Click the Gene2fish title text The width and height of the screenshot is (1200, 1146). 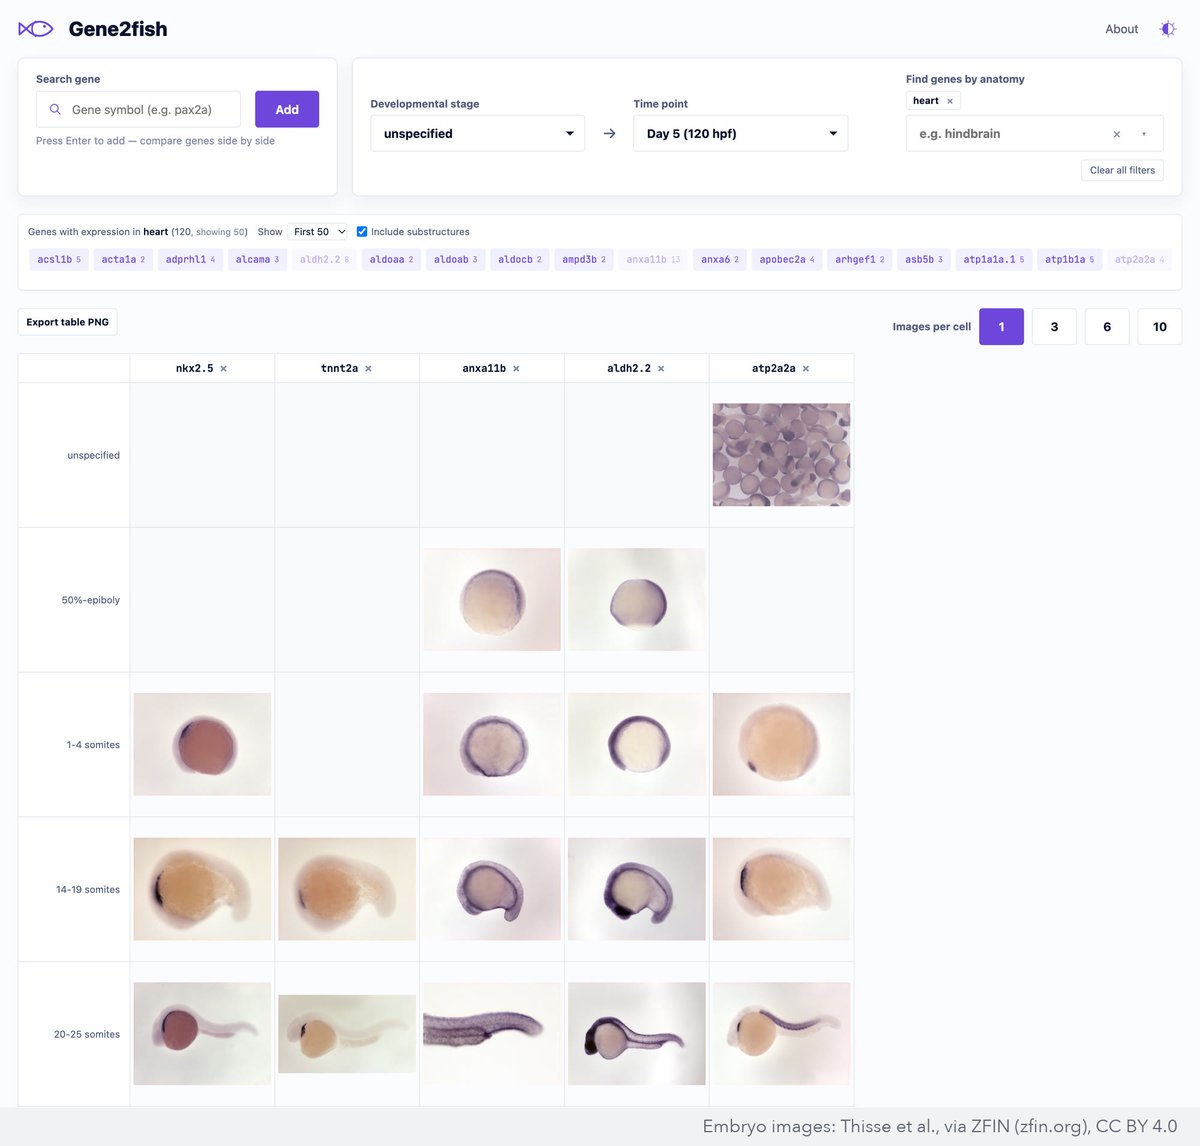(118, 29)
